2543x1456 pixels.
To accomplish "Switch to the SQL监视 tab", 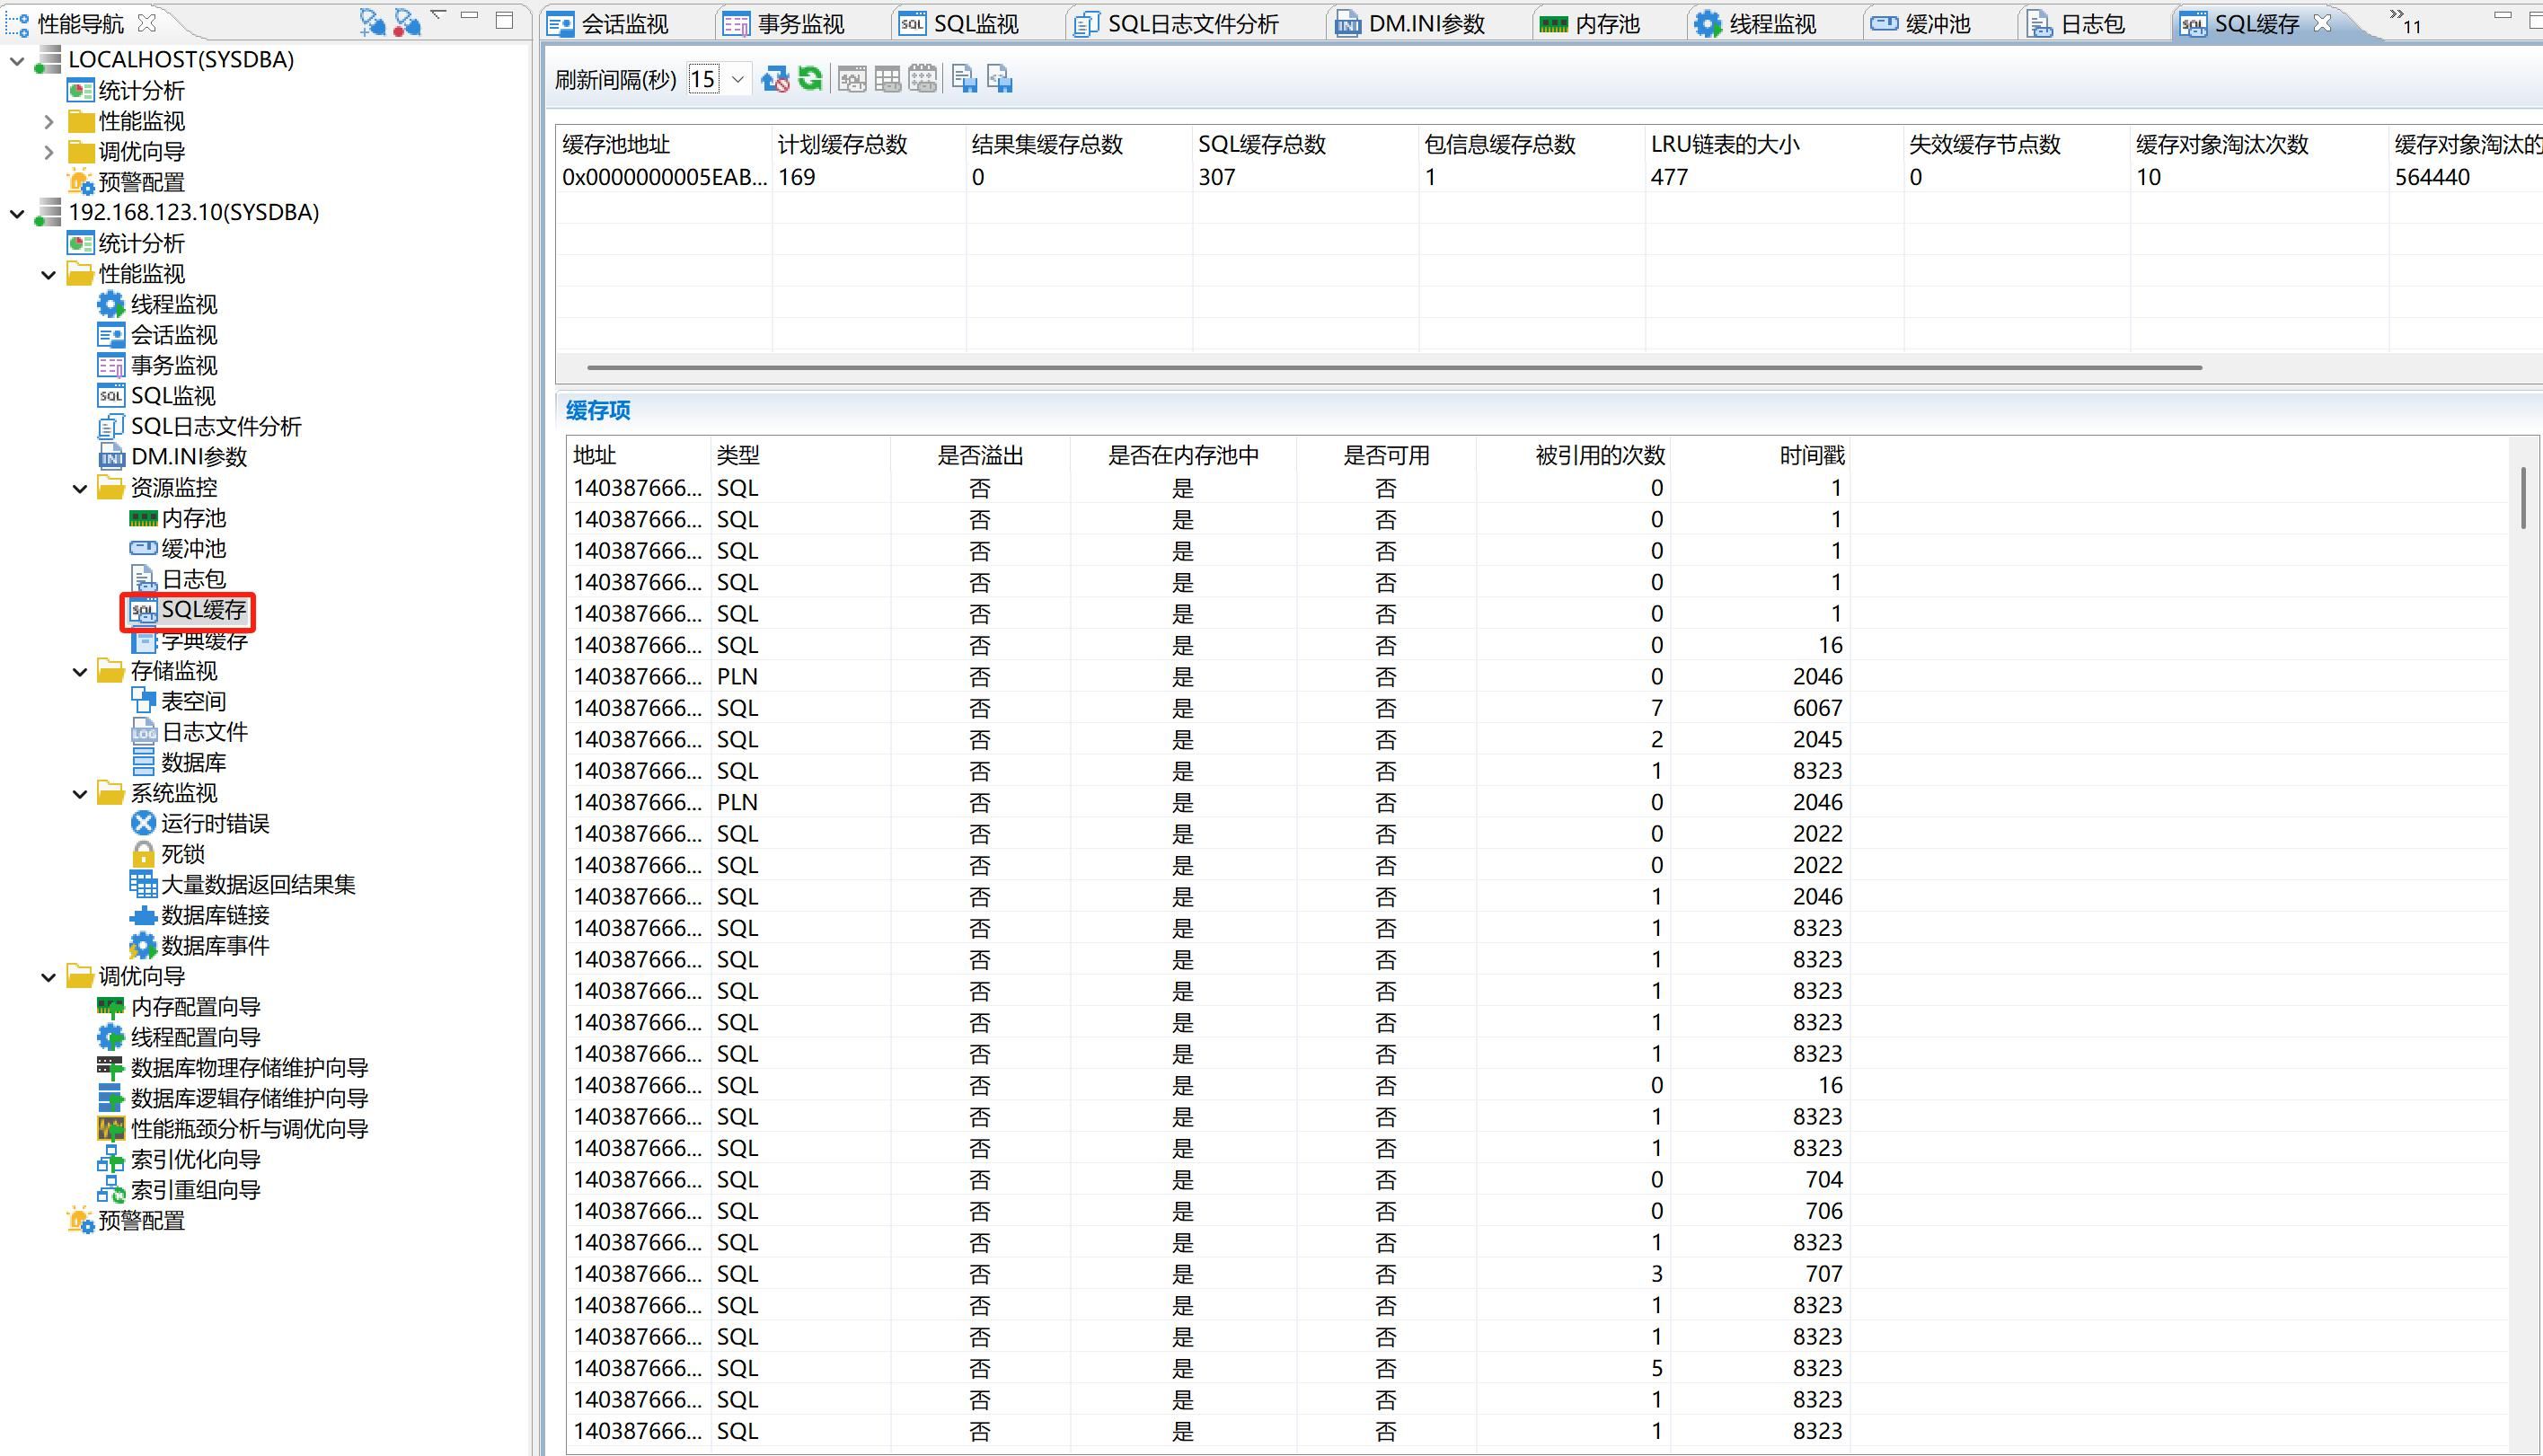I will pos(959,24).
